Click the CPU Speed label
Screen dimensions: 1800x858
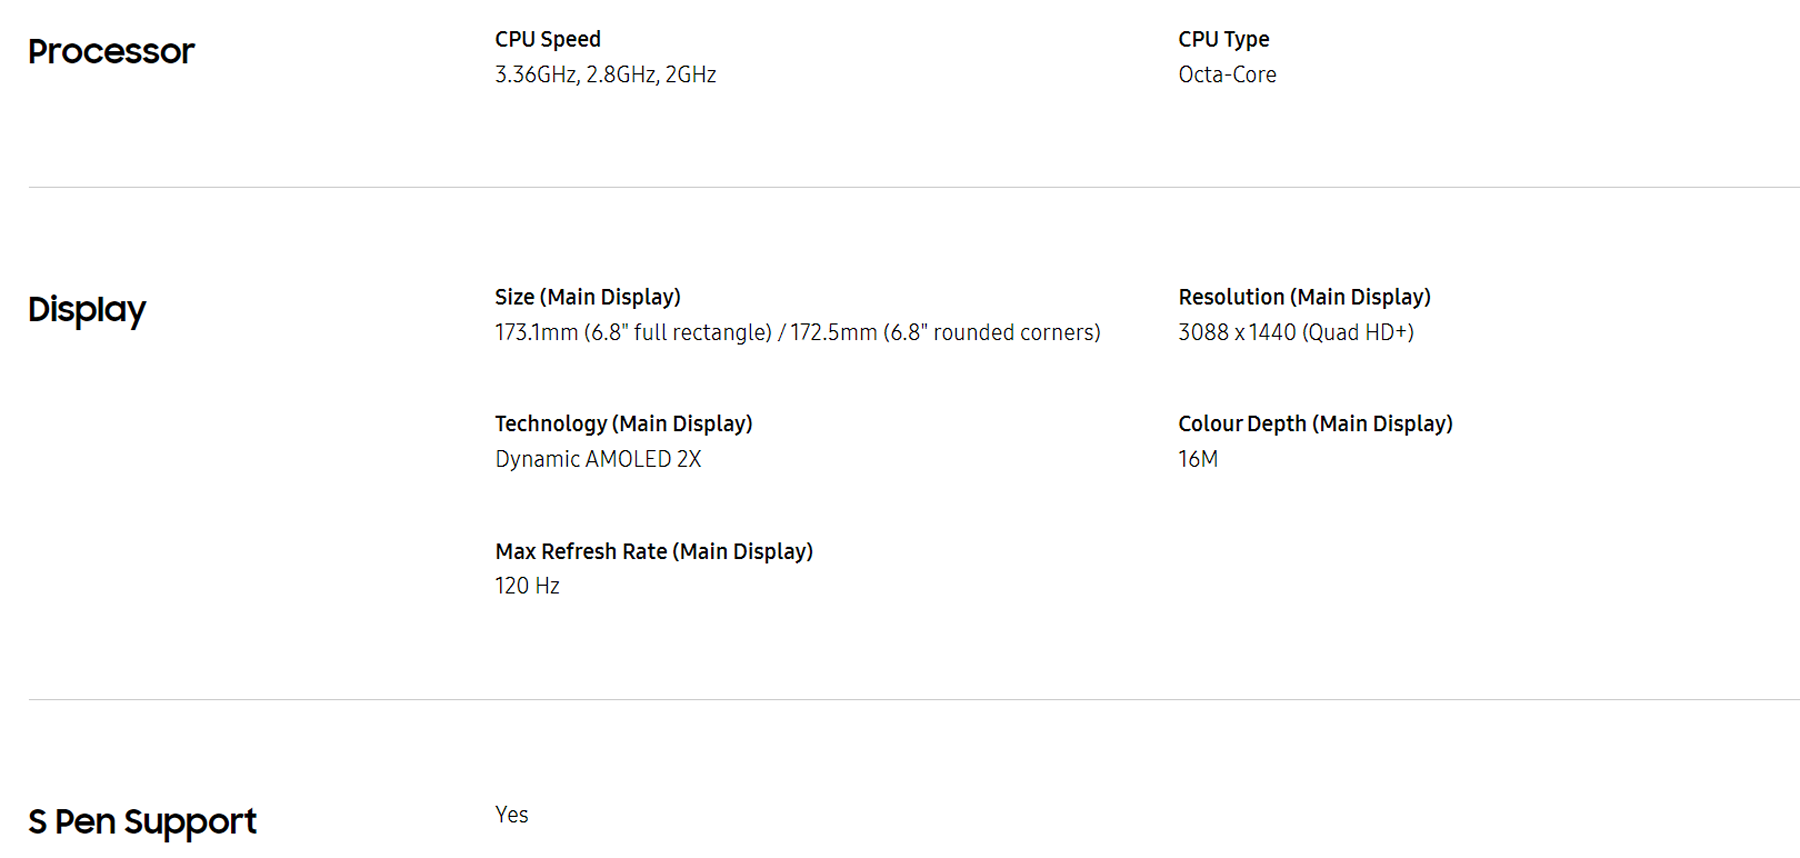point(547,39)
